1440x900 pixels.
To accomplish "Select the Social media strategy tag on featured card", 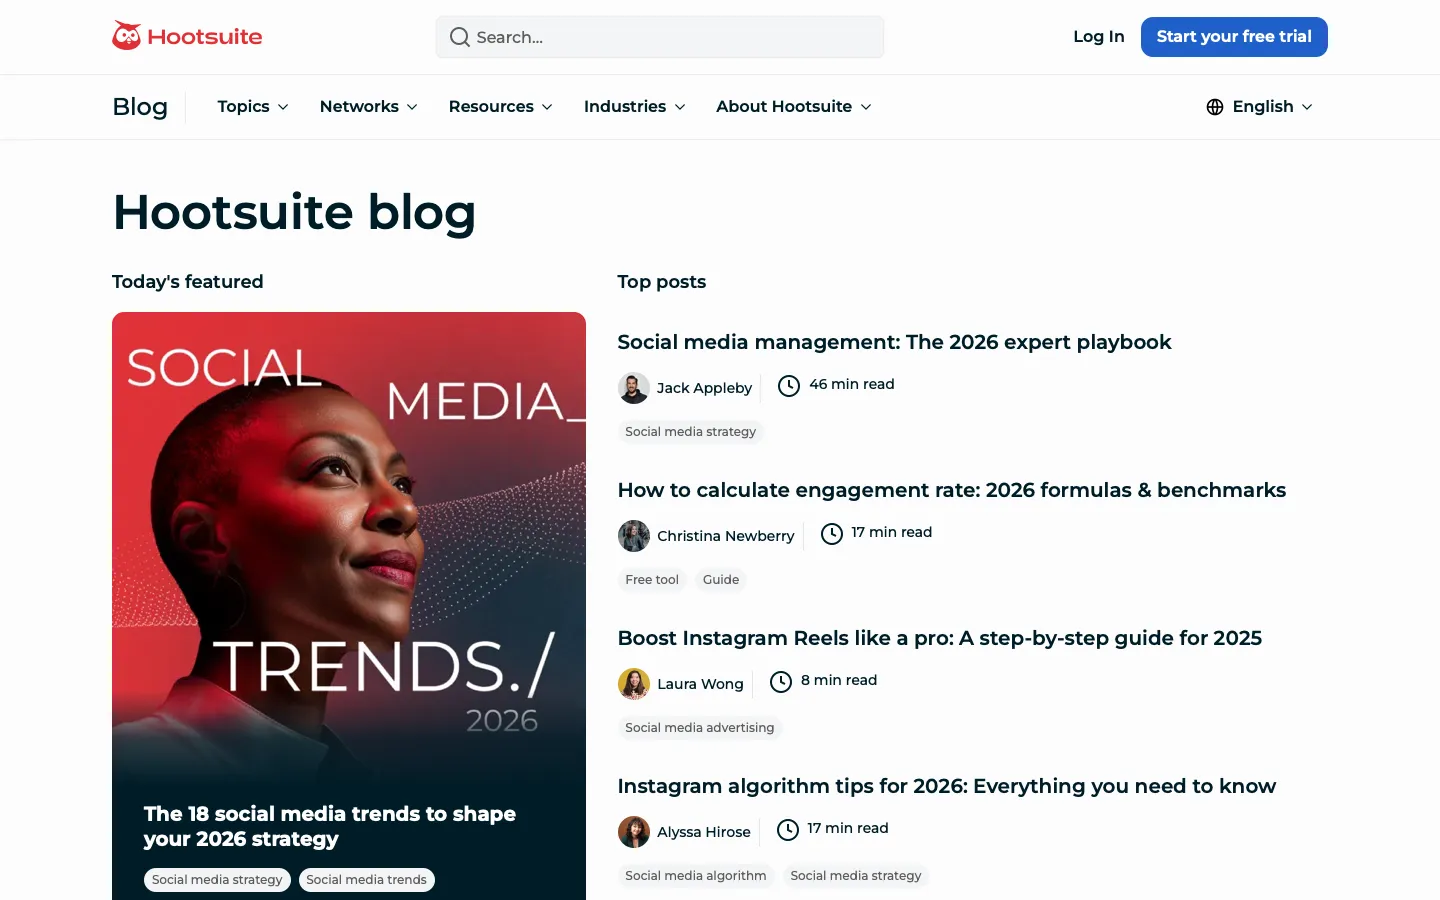I will point(217,880).
